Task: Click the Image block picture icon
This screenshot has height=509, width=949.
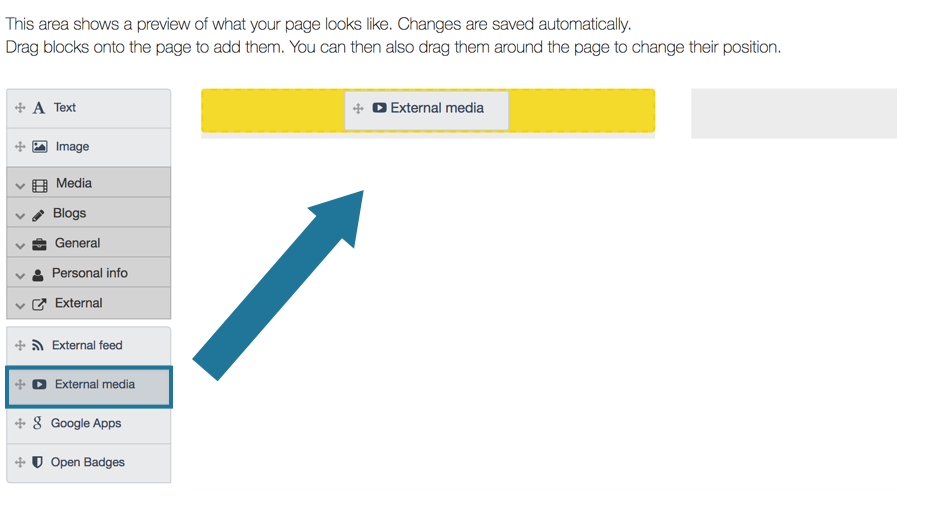Action: (x=40, y=147)
